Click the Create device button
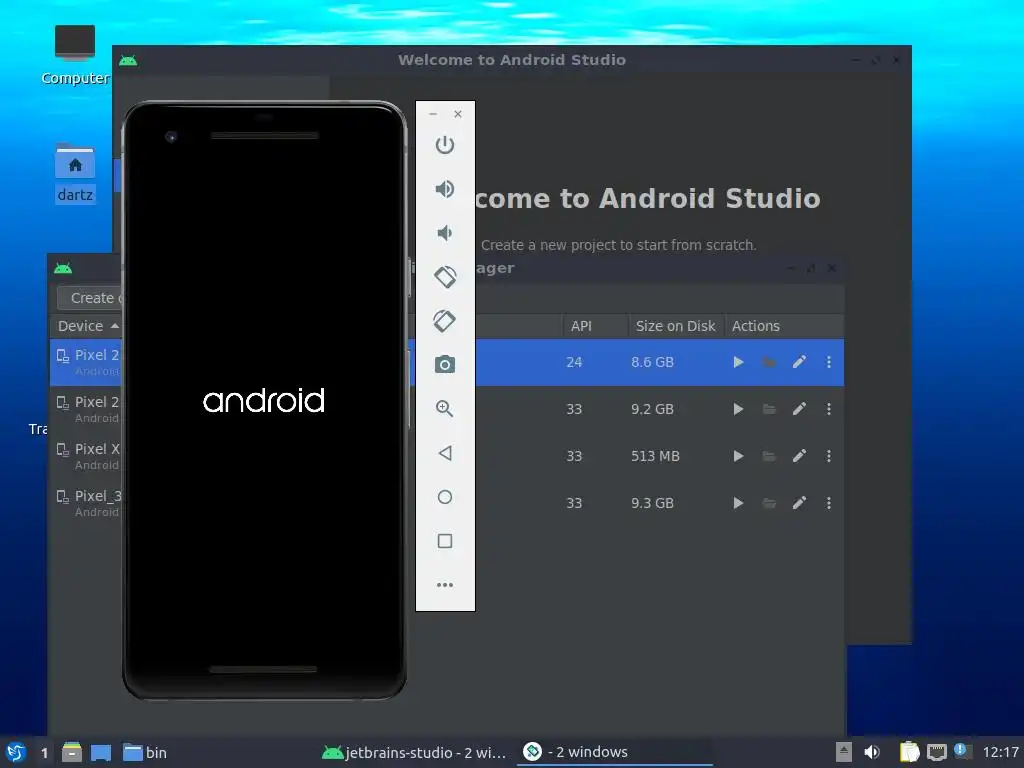 coord(90,298)
